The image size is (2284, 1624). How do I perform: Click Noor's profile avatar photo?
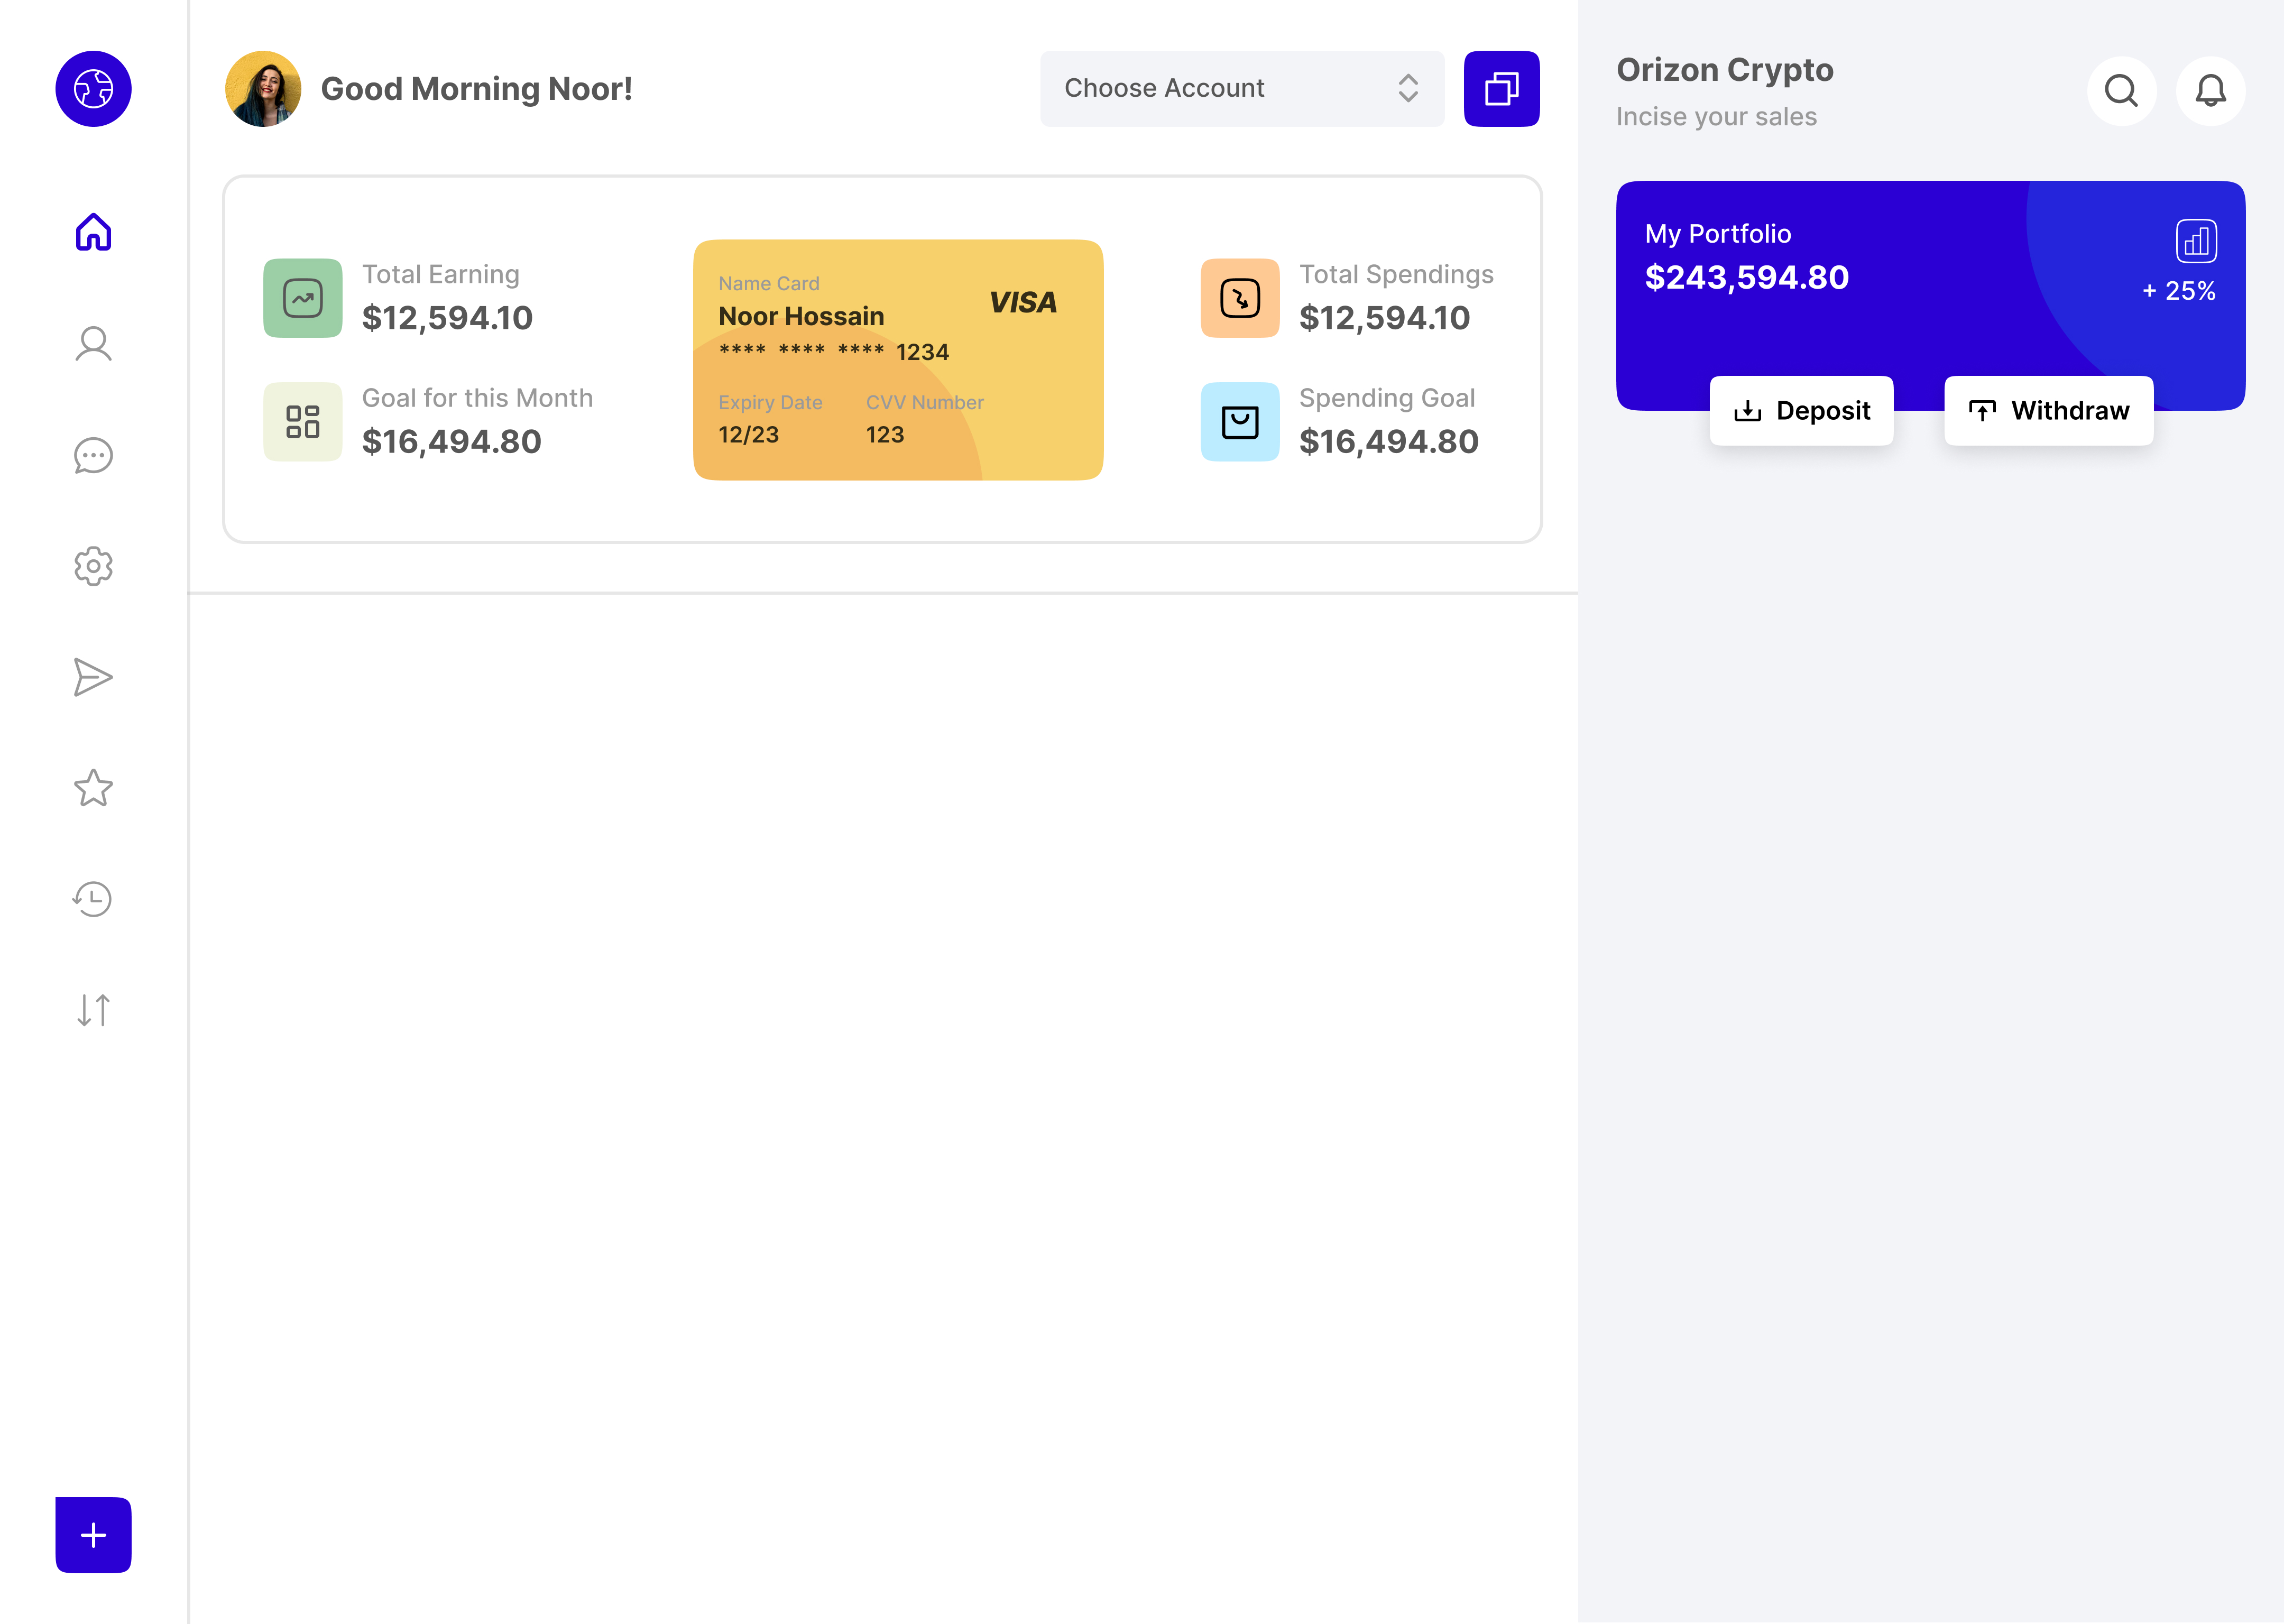pos(263,89)
